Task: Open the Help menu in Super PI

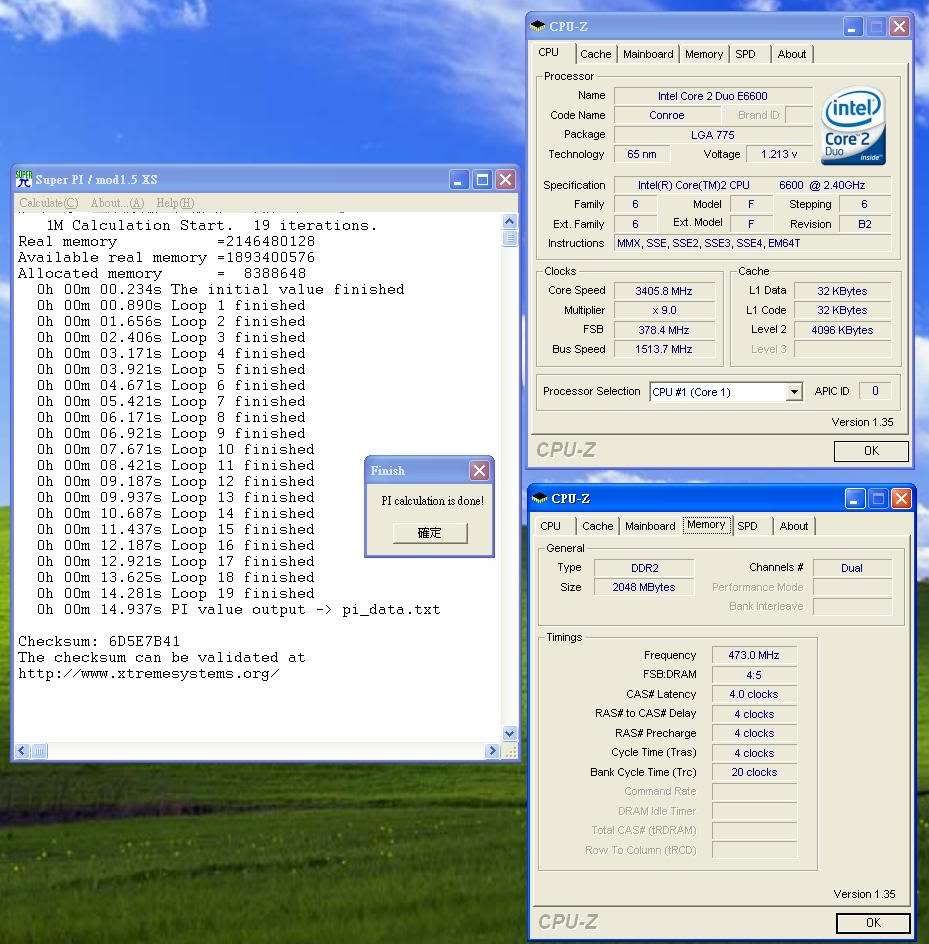Action: tap(175, 203)
